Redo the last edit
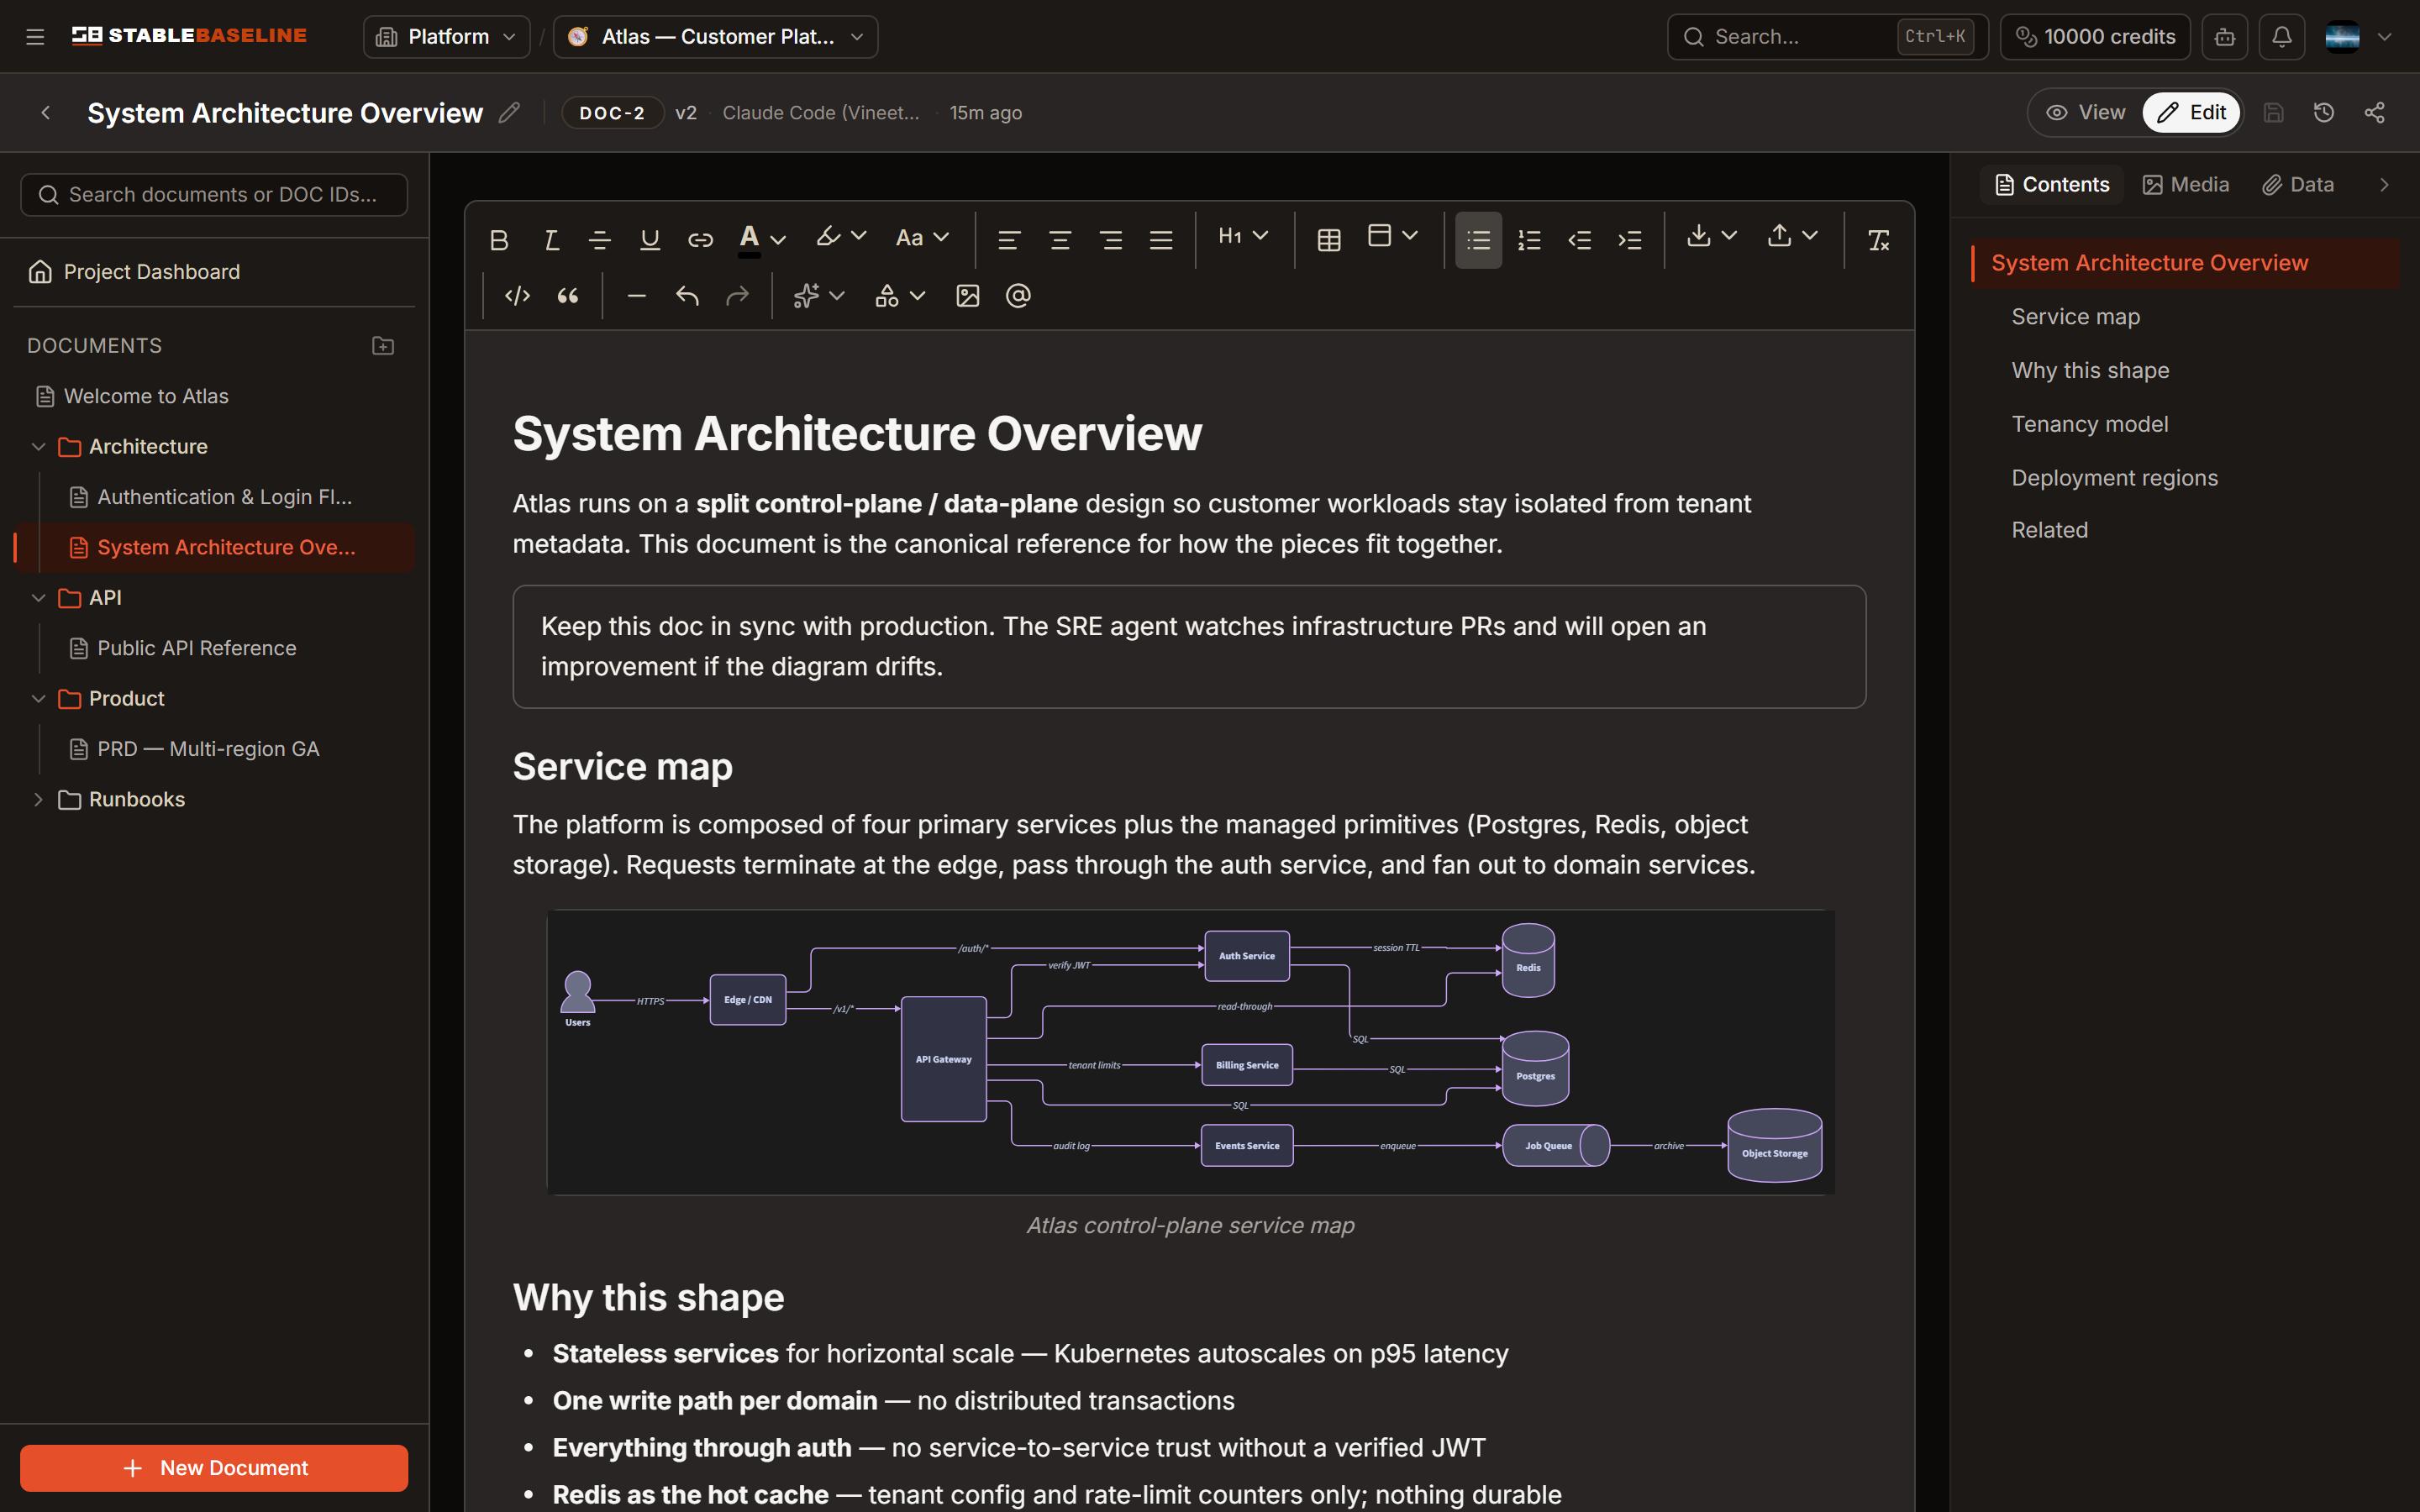Viewport: 2420px width, 1512px height. (737, 296)
